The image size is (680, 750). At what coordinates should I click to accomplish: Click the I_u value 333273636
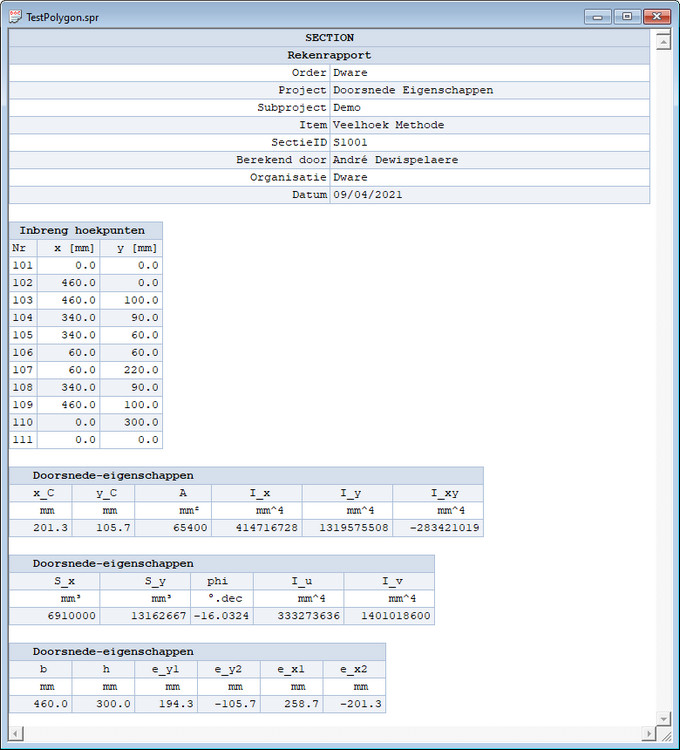tap(309, 616)
